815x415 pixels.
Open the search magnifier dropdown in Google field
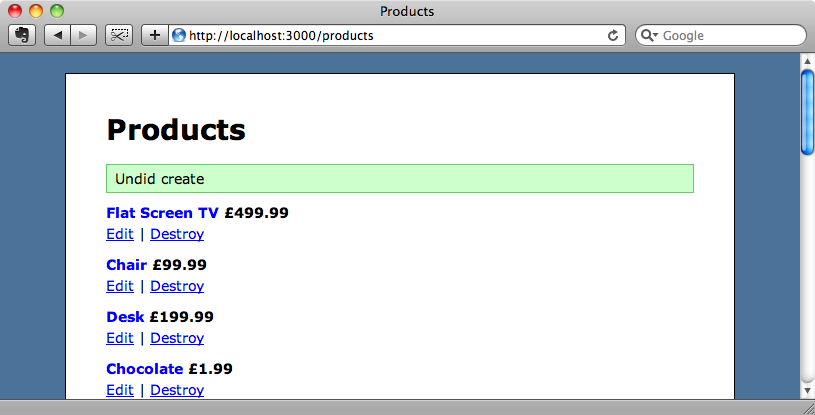649,35
